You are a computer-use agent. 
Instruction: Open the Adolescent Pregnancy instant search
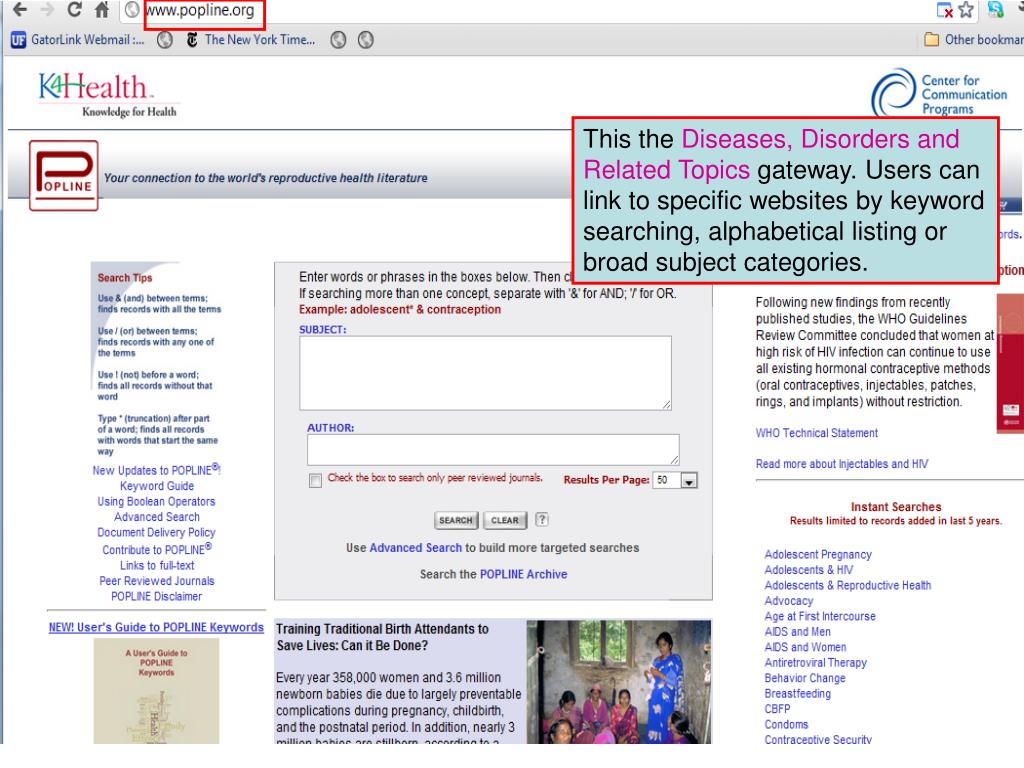818,554
